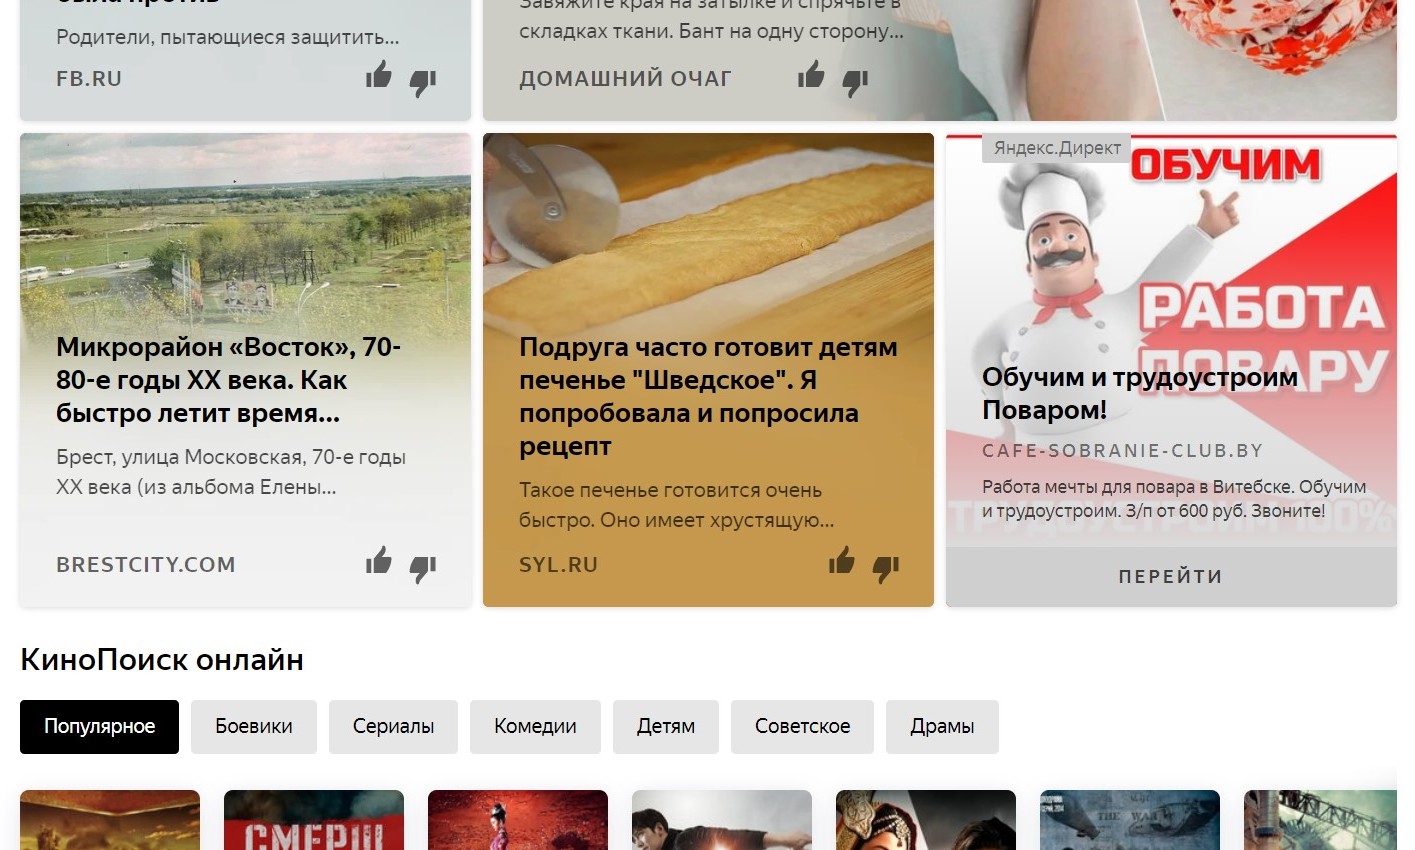Open the Драмы category

(x=942, y=726)
